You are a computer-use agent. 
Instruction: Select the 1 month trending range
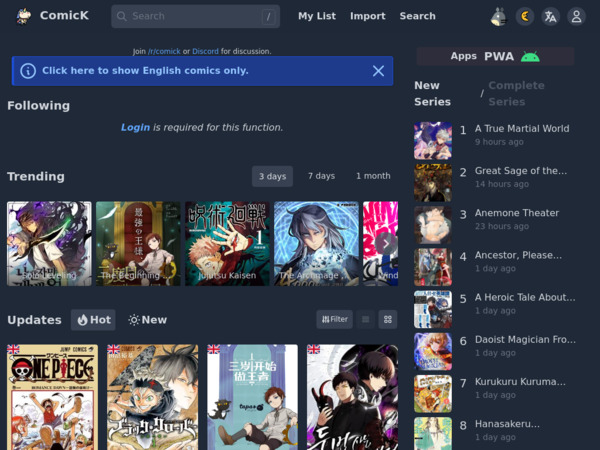coord(373,176)
